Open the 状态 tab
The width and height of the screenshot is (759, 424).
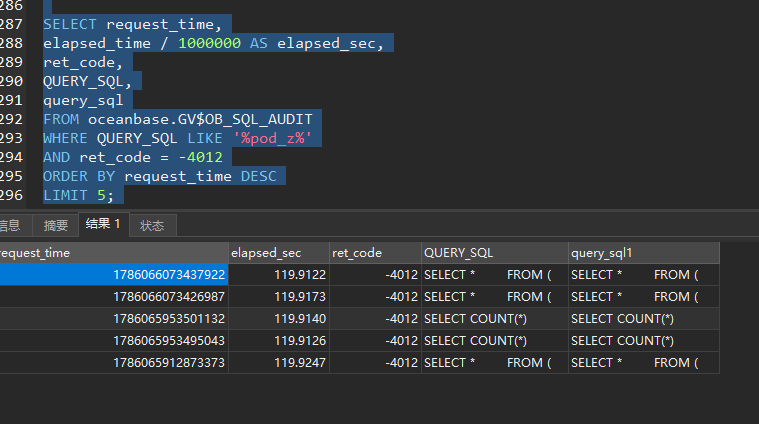pyautogui.click(x=152, y=226)
